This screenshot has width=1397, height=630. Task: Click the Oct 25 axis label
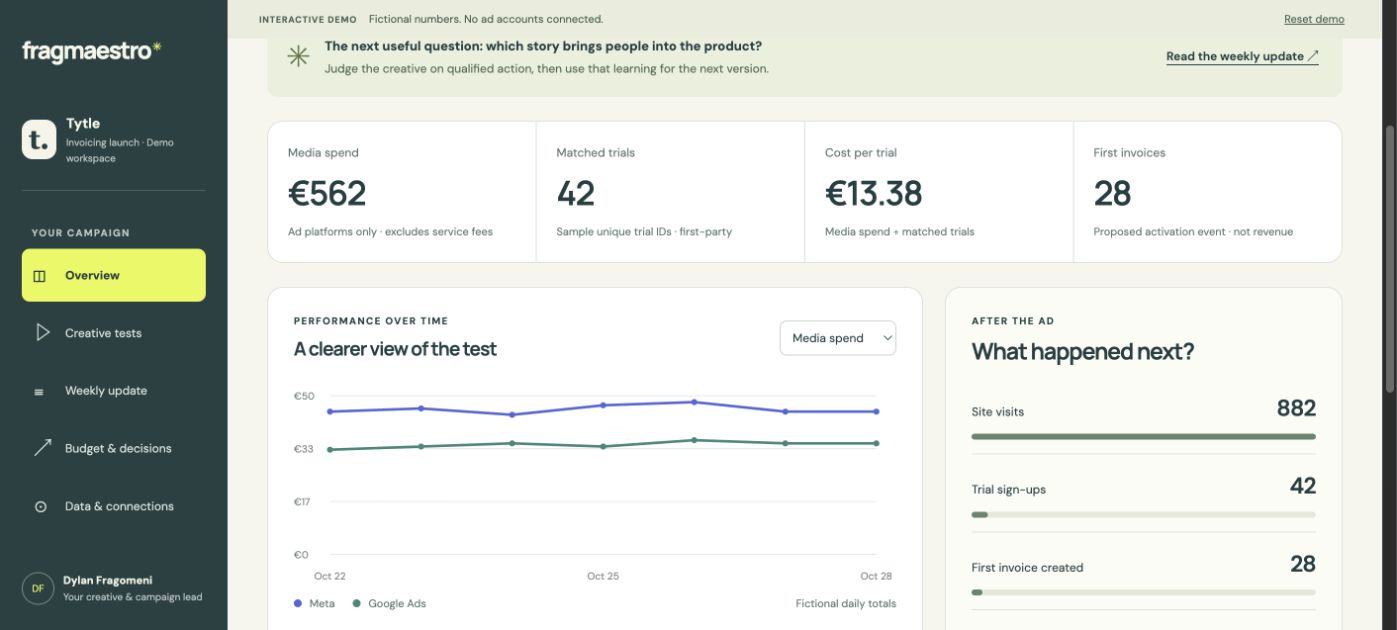pos(603,576)
